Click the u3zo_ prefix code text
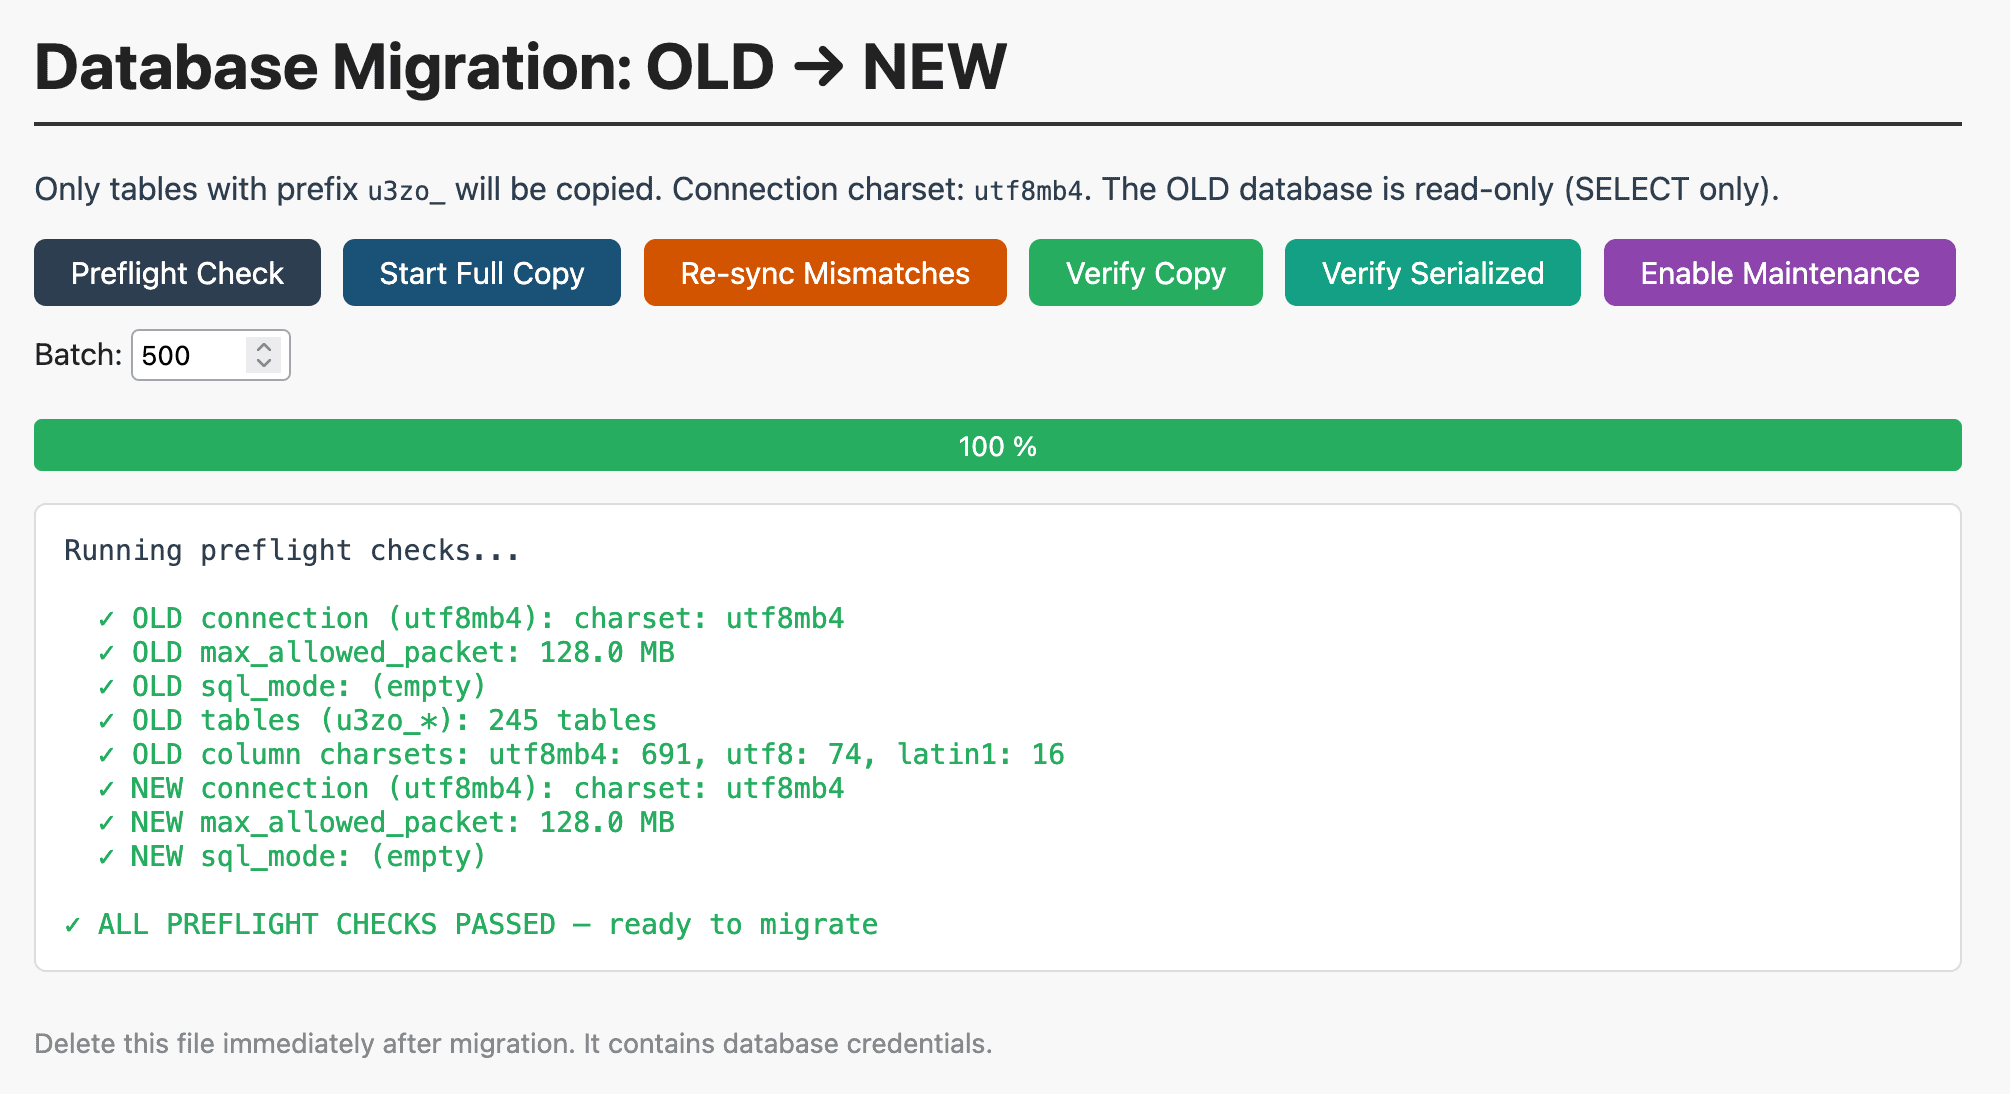The height and width of the screenshot is (1094, 2010). click(x=406, y=191)
